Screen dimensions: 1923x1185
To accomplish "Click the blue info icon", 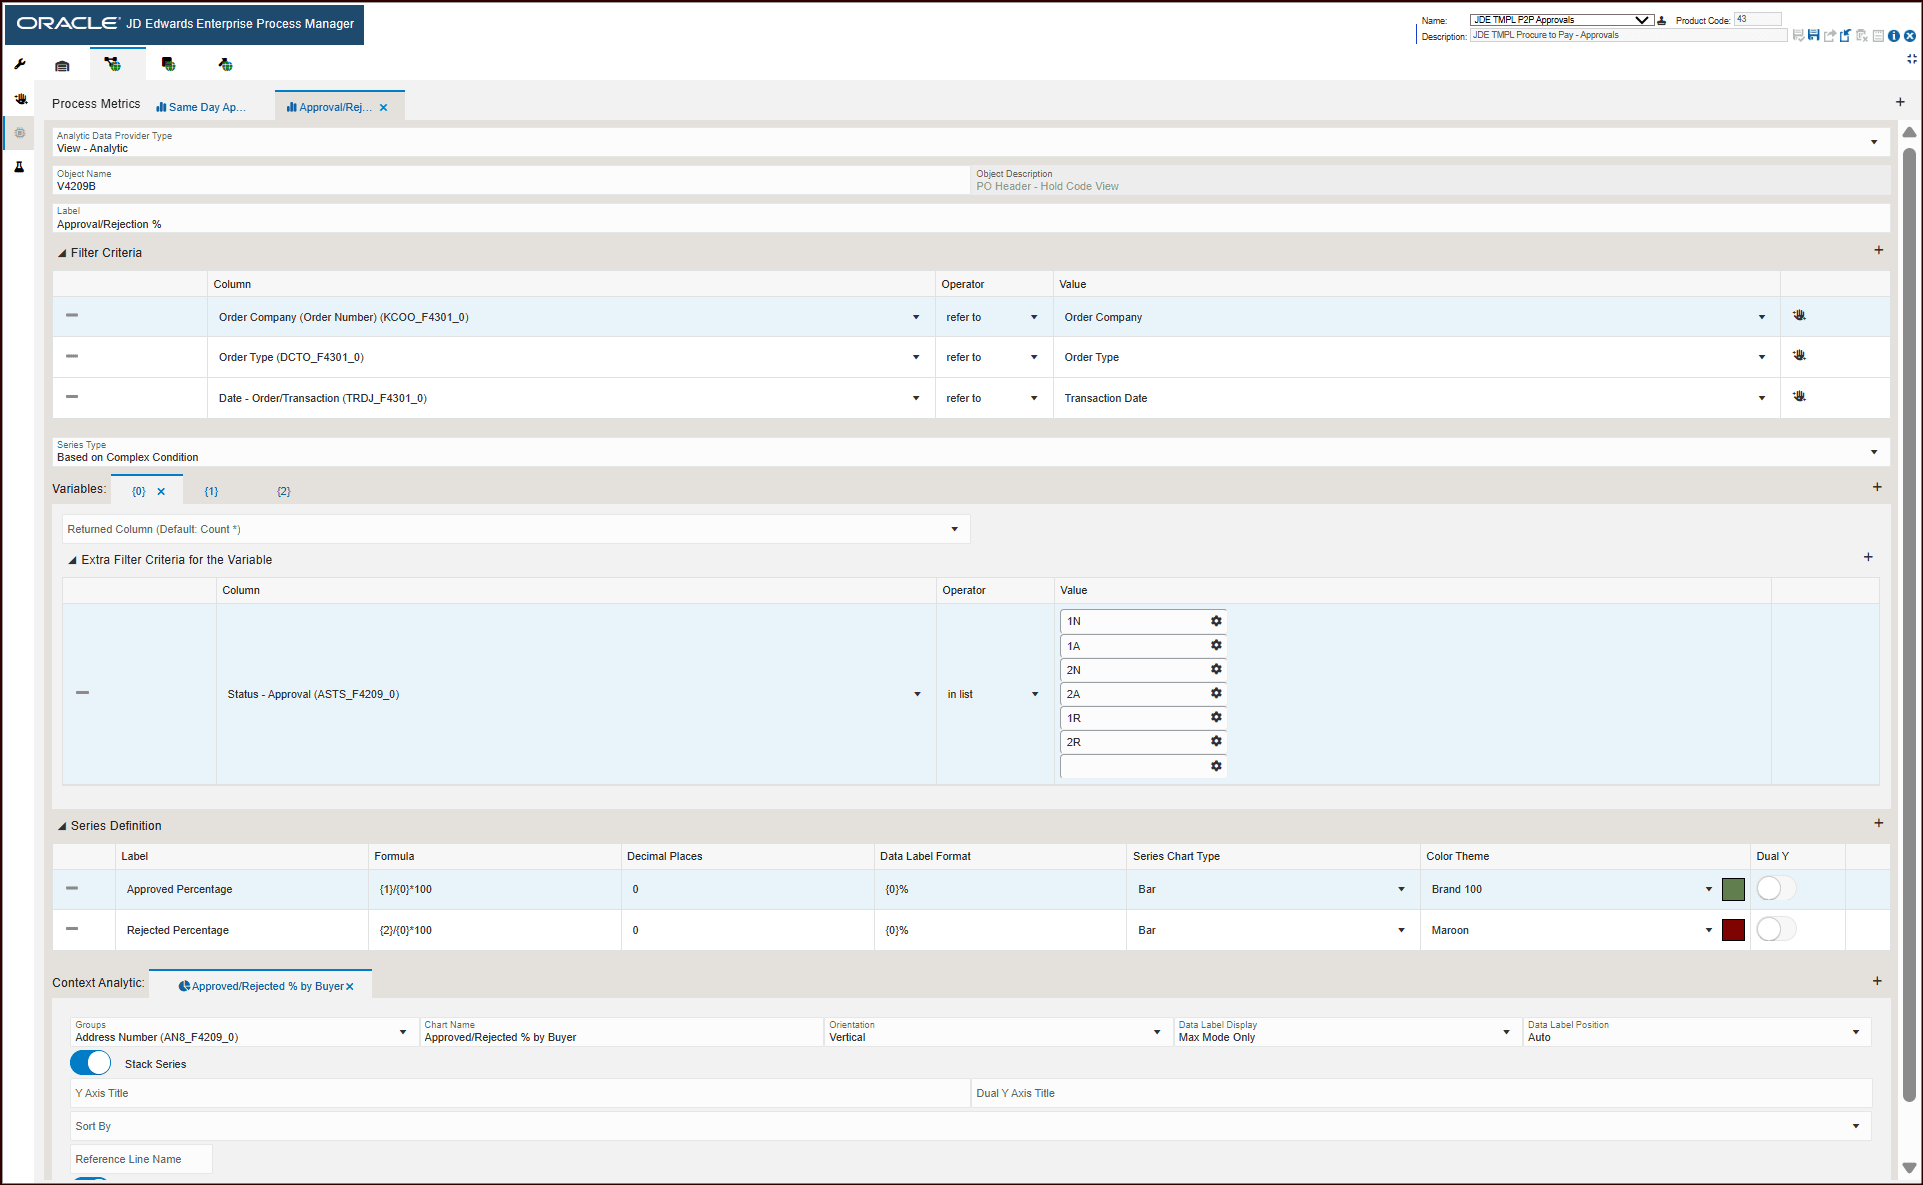I will (1893, 36).
